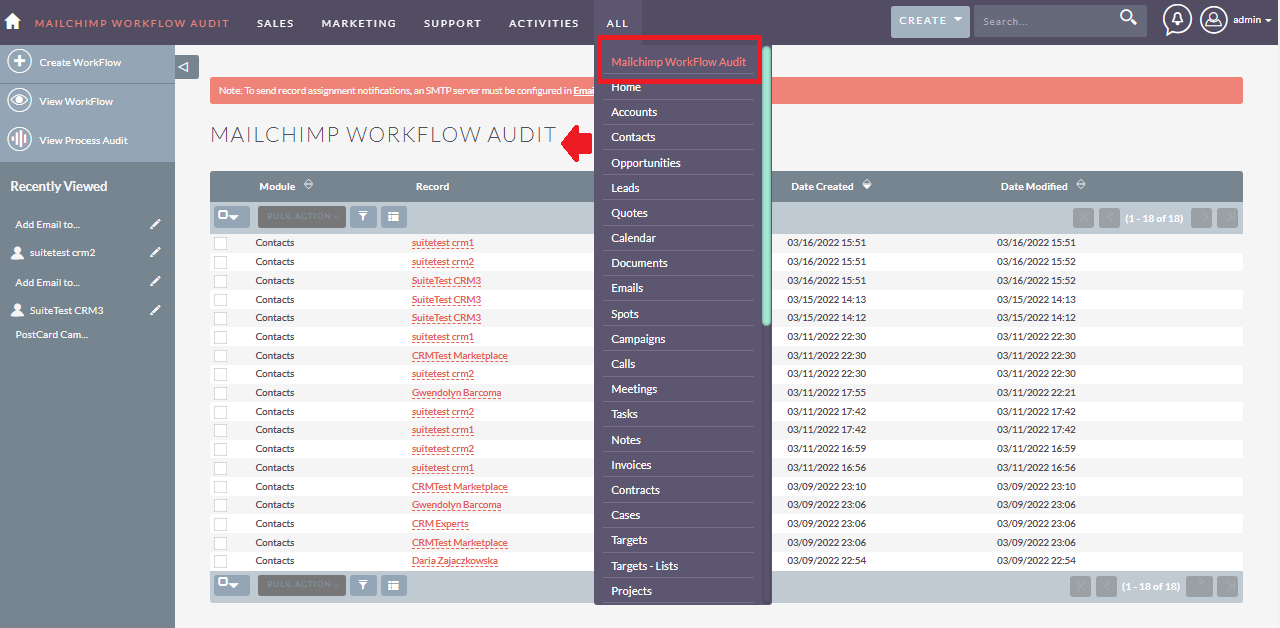Click top pagination last-page arrow
The width and height of the screenshot is (1280, 628).
coord(1227,217)
